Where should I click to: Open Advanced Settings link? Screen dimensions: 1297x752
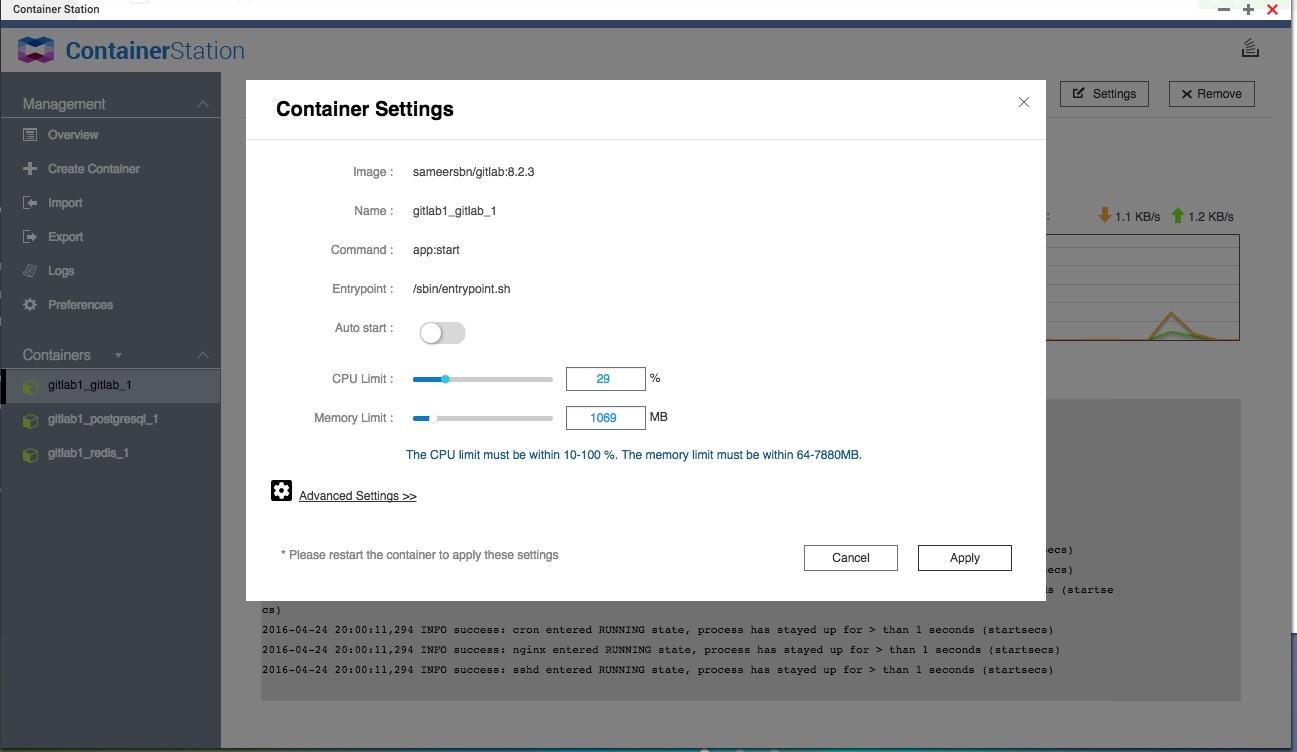point(358,495)
